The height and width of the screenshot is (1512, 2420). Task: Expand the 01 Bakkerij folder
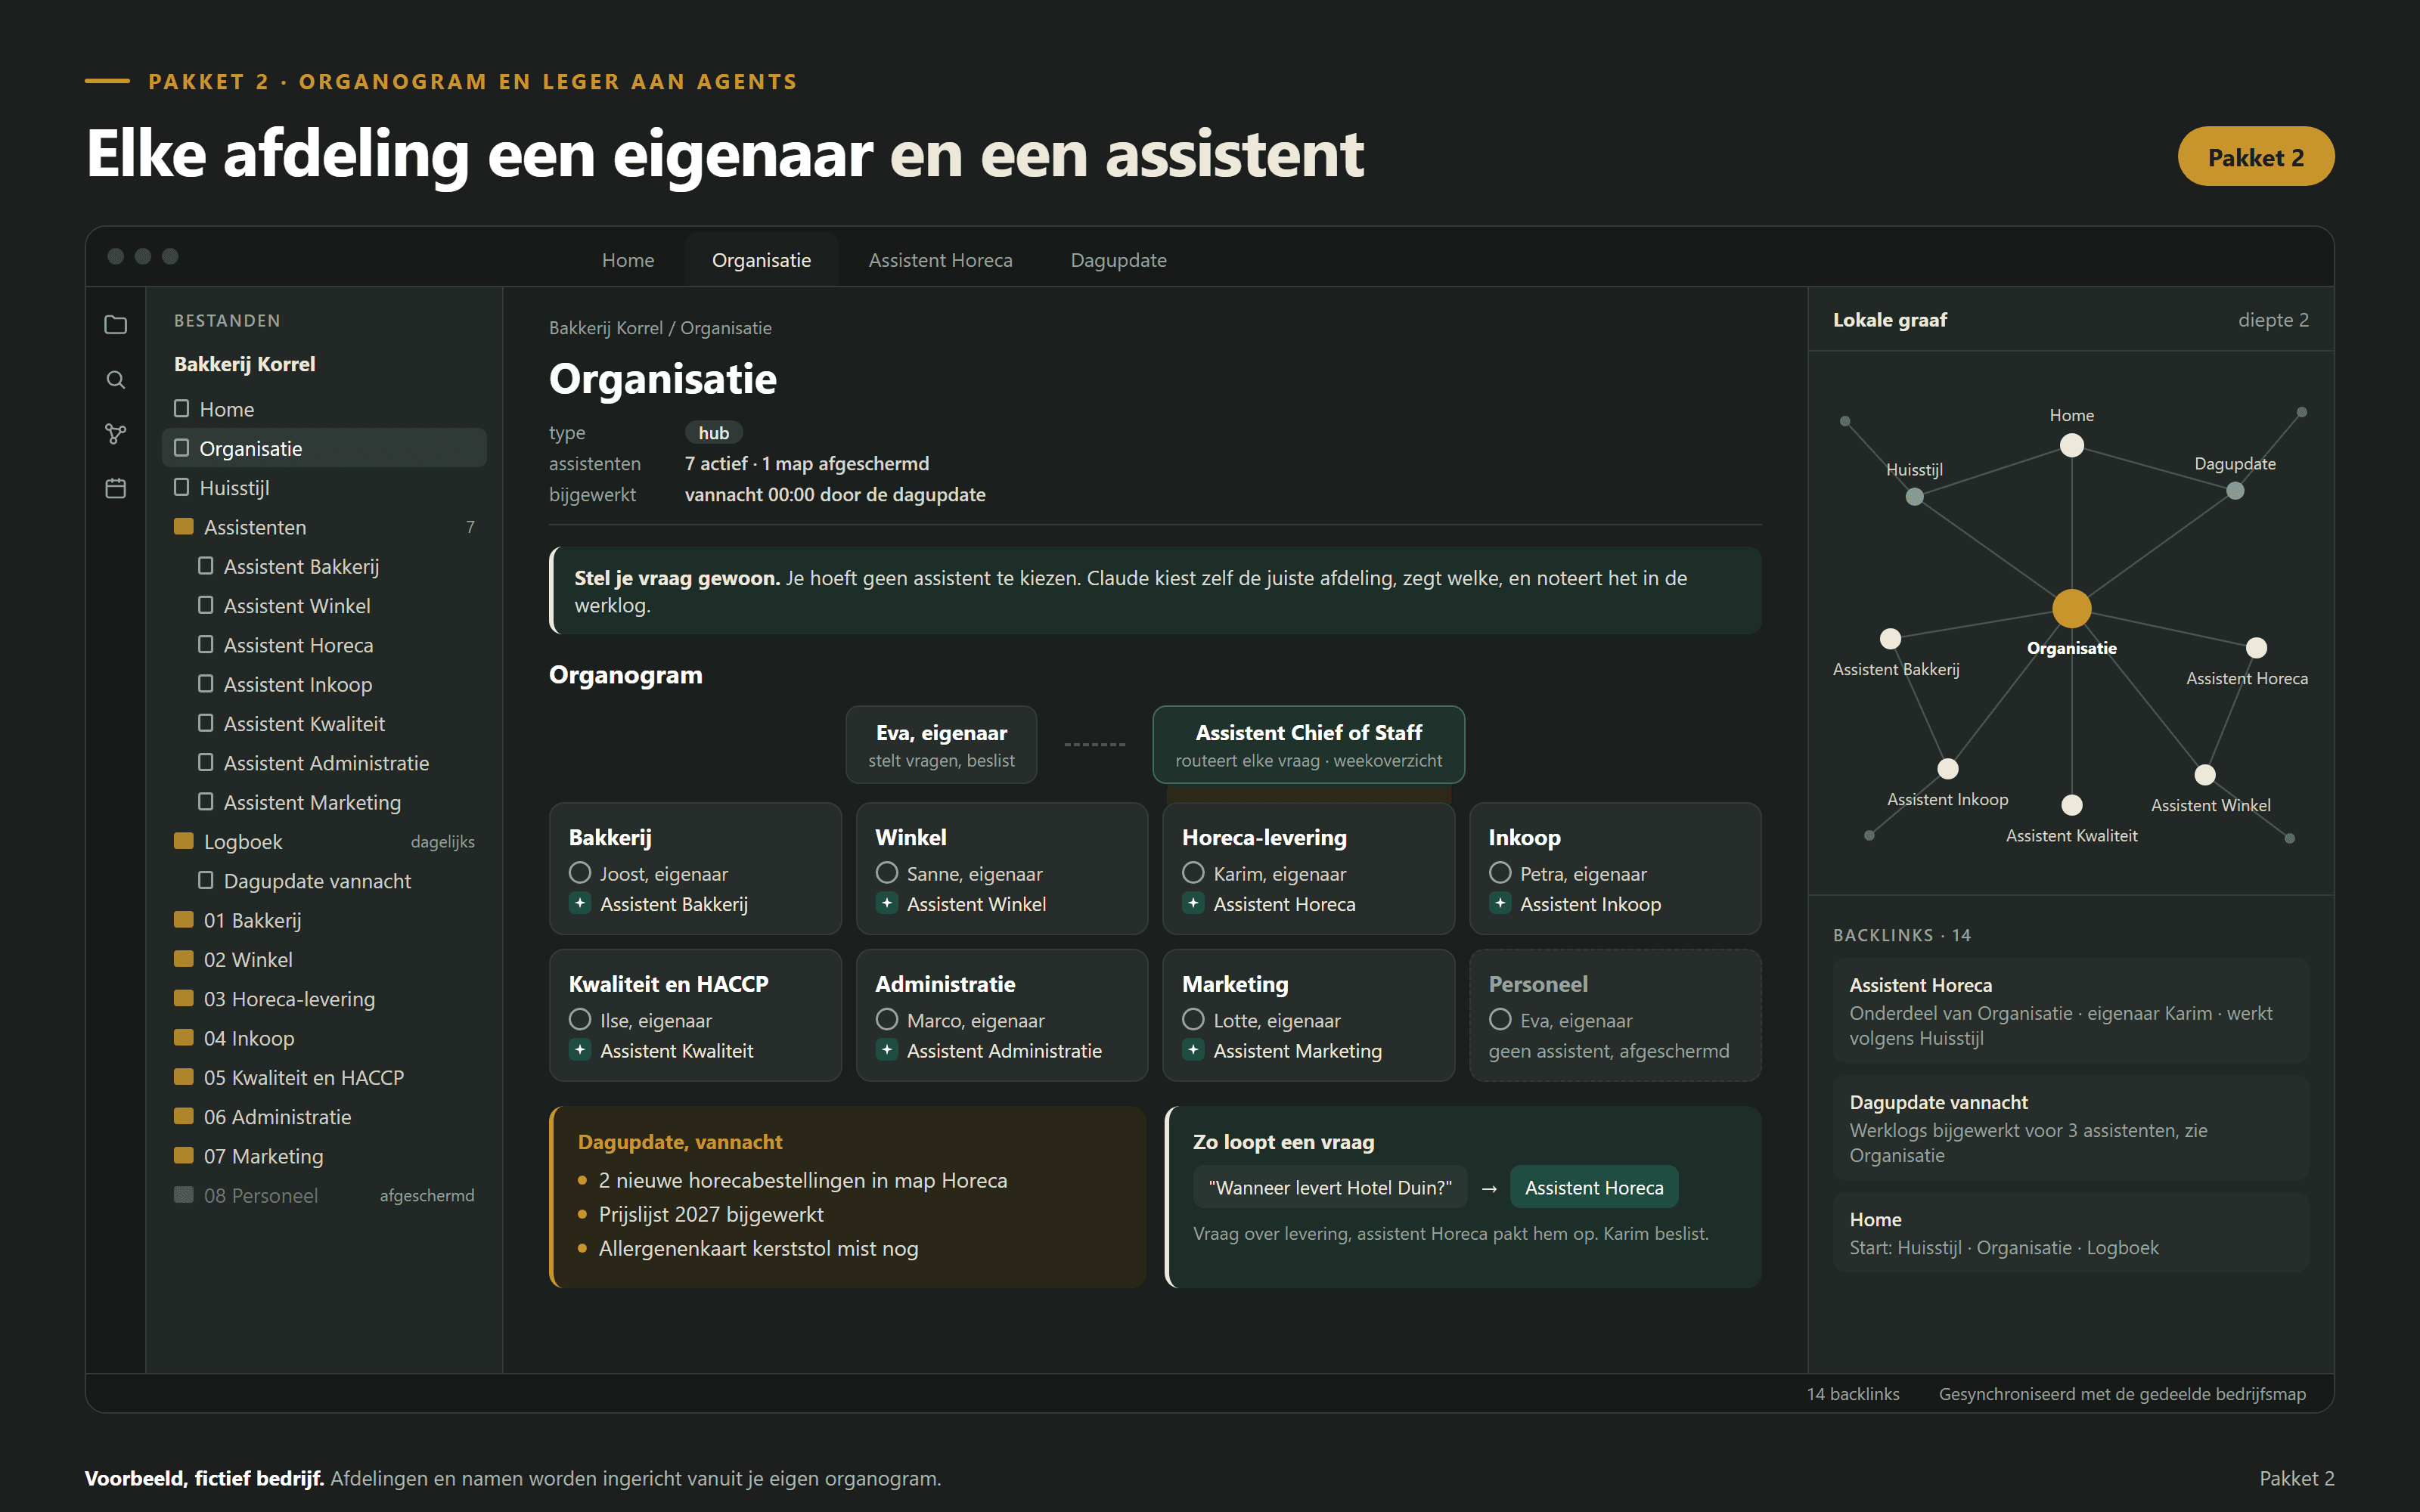tap(324, 920)
